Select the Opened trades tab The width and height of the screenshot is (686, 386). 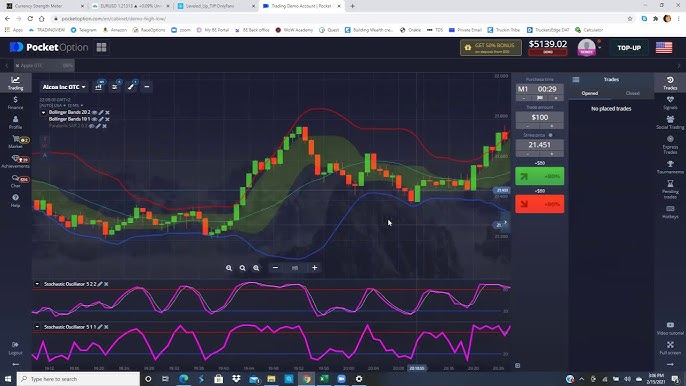(589, 93)
